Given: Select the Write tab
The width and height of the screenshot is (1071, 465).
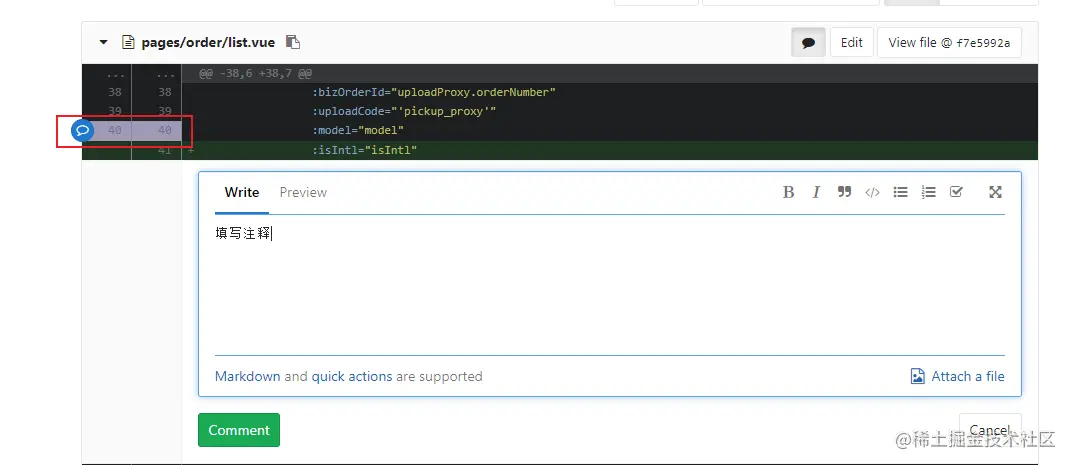Looking at the screenshot, I should point(241,192).
